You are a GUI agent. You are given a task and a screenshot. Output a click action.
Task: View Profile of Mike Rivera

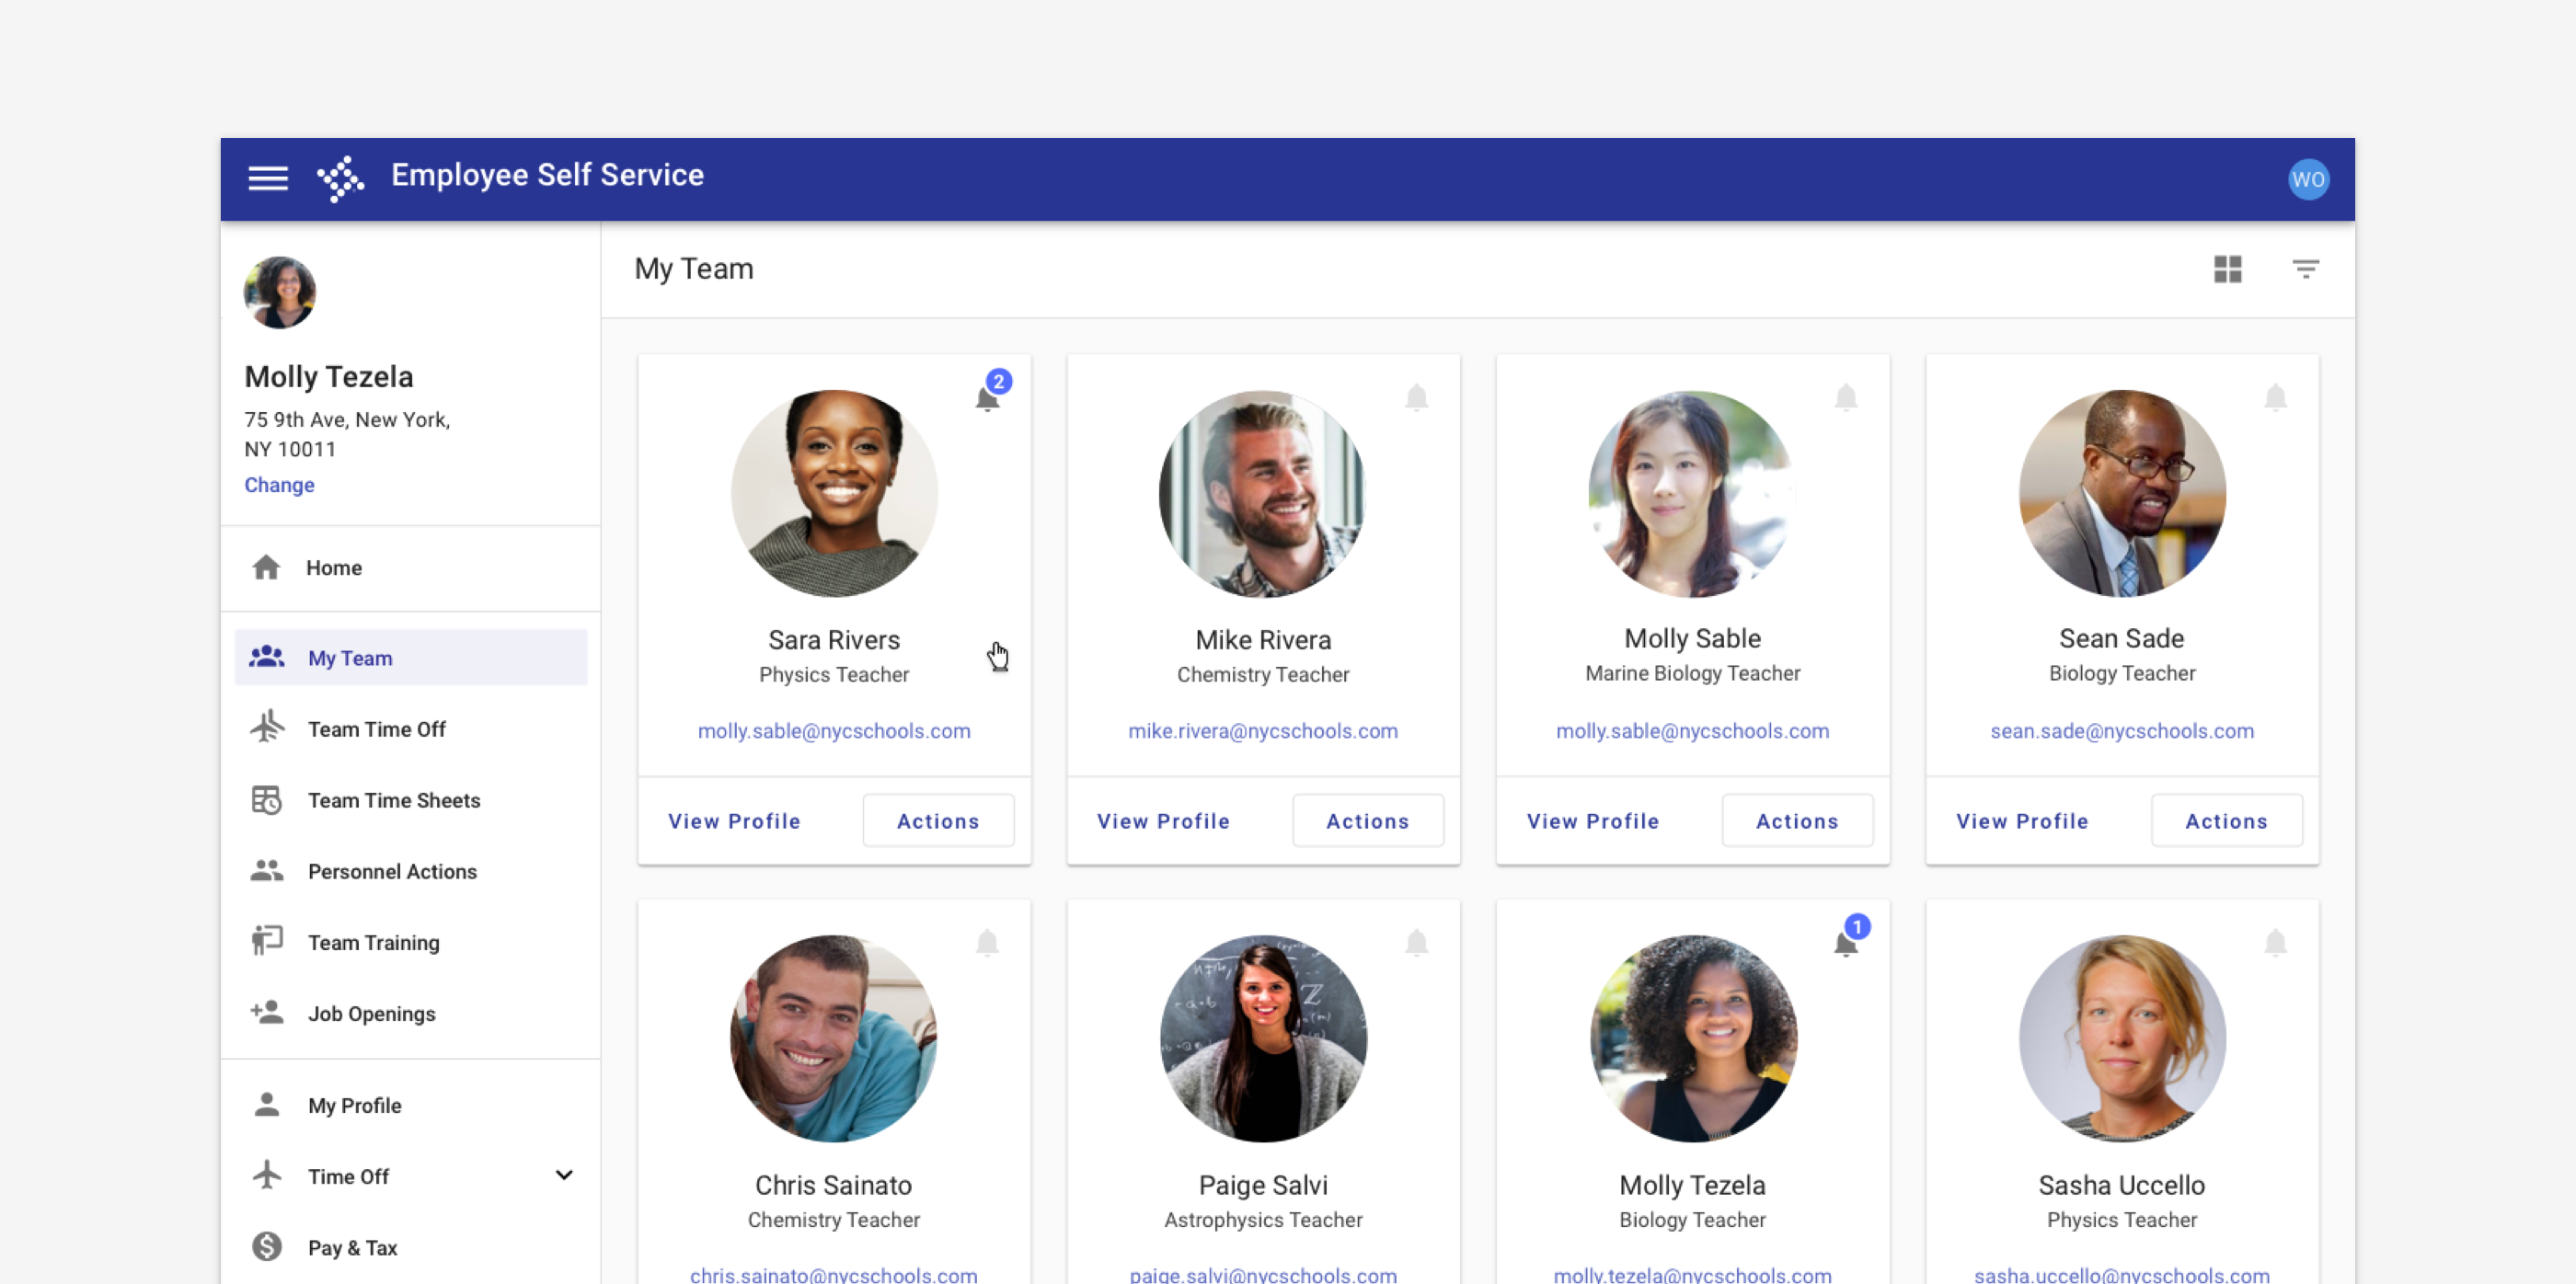pyautogui.click(x=1163, y=821)
